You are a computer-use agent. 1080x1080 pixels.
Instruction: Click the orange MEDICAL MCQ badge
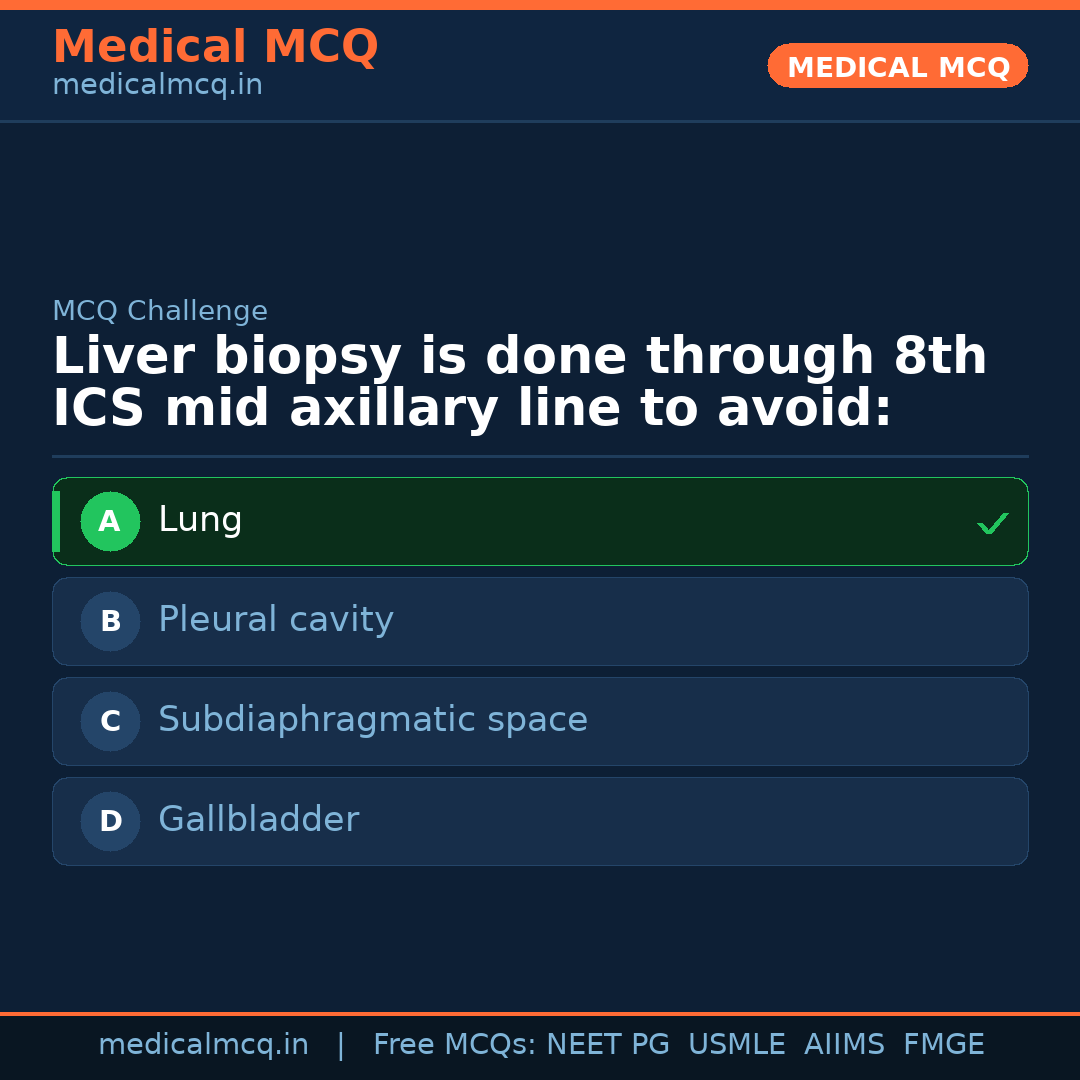click(897, 67)
